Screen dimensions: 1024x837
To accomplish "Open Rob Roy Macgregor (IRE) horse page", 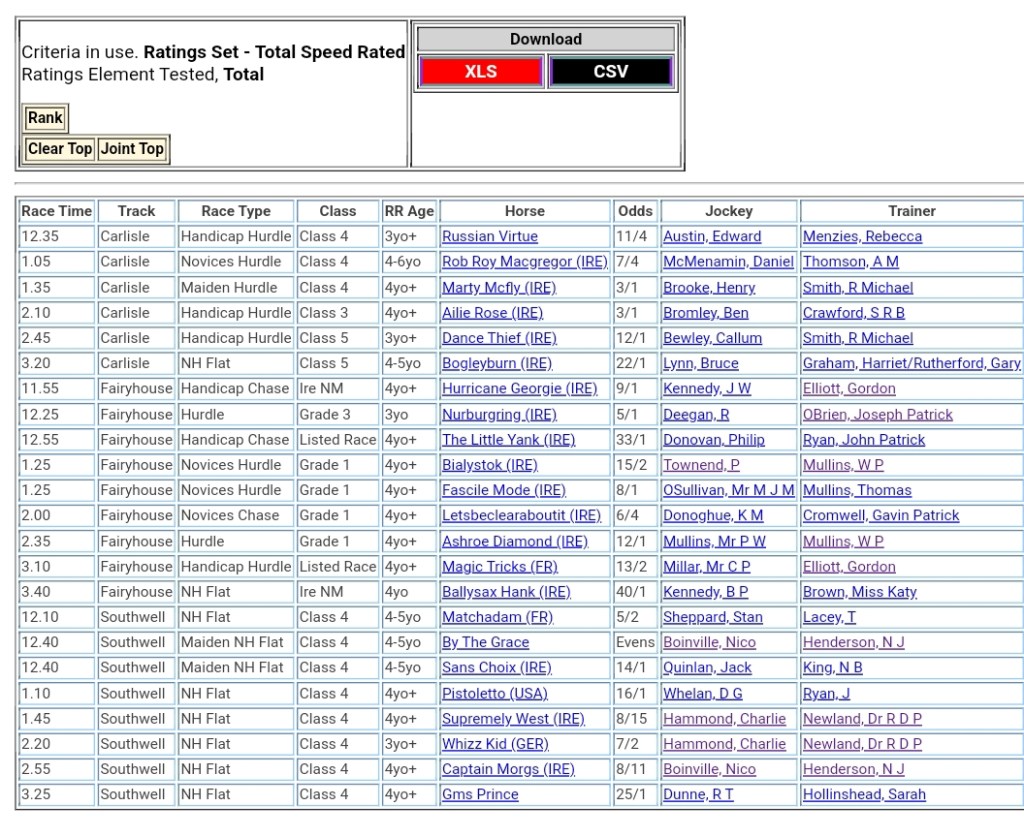I will pos(524,262).
